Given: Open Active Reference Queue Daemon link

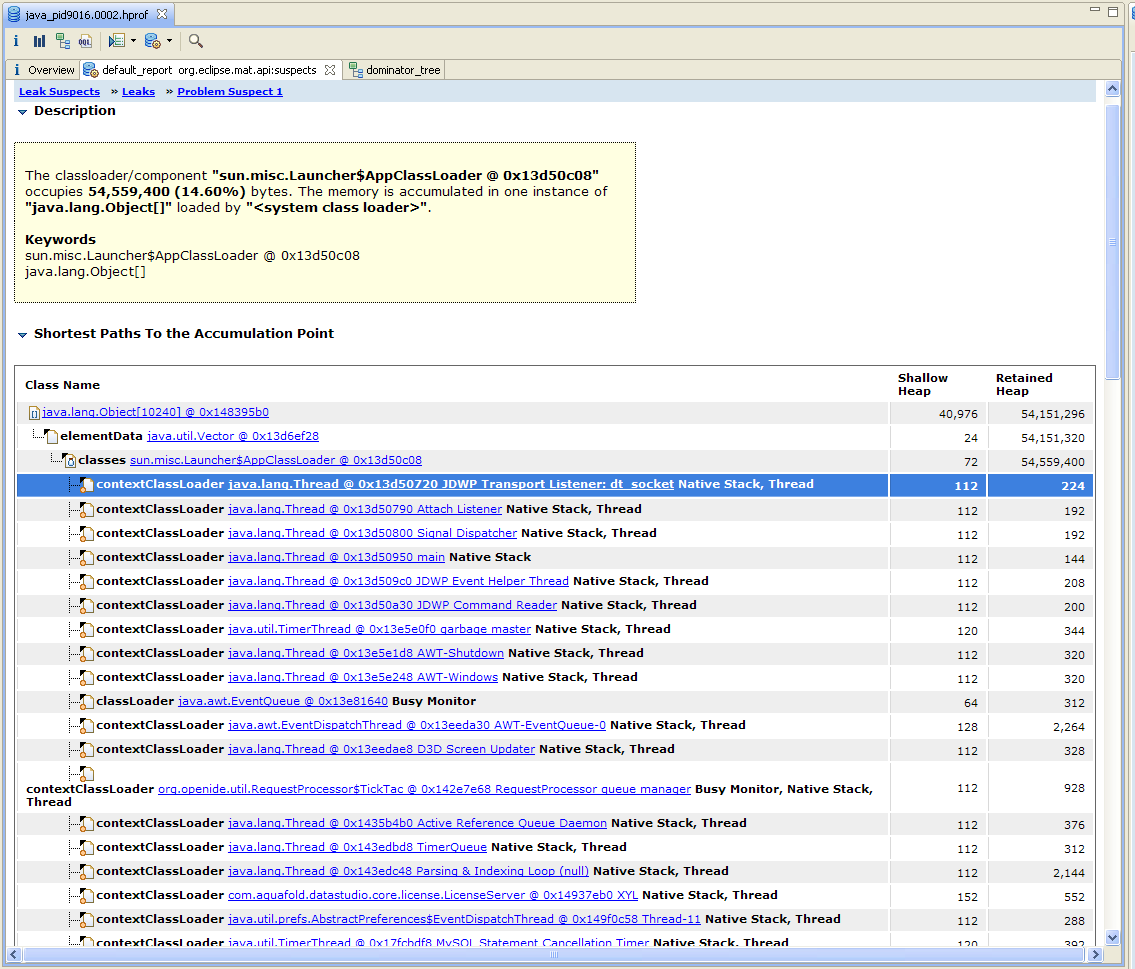Looking at the screenshot, I should tap(417, 824).
